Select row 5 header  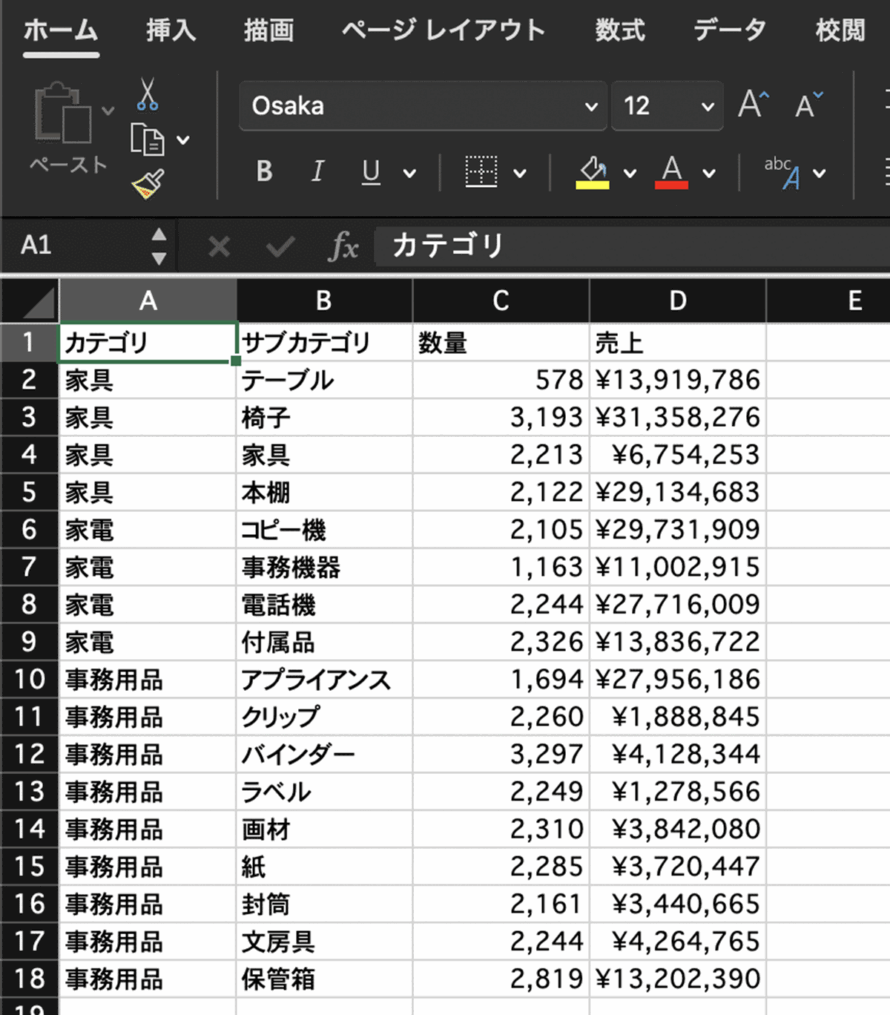[30, 492]
